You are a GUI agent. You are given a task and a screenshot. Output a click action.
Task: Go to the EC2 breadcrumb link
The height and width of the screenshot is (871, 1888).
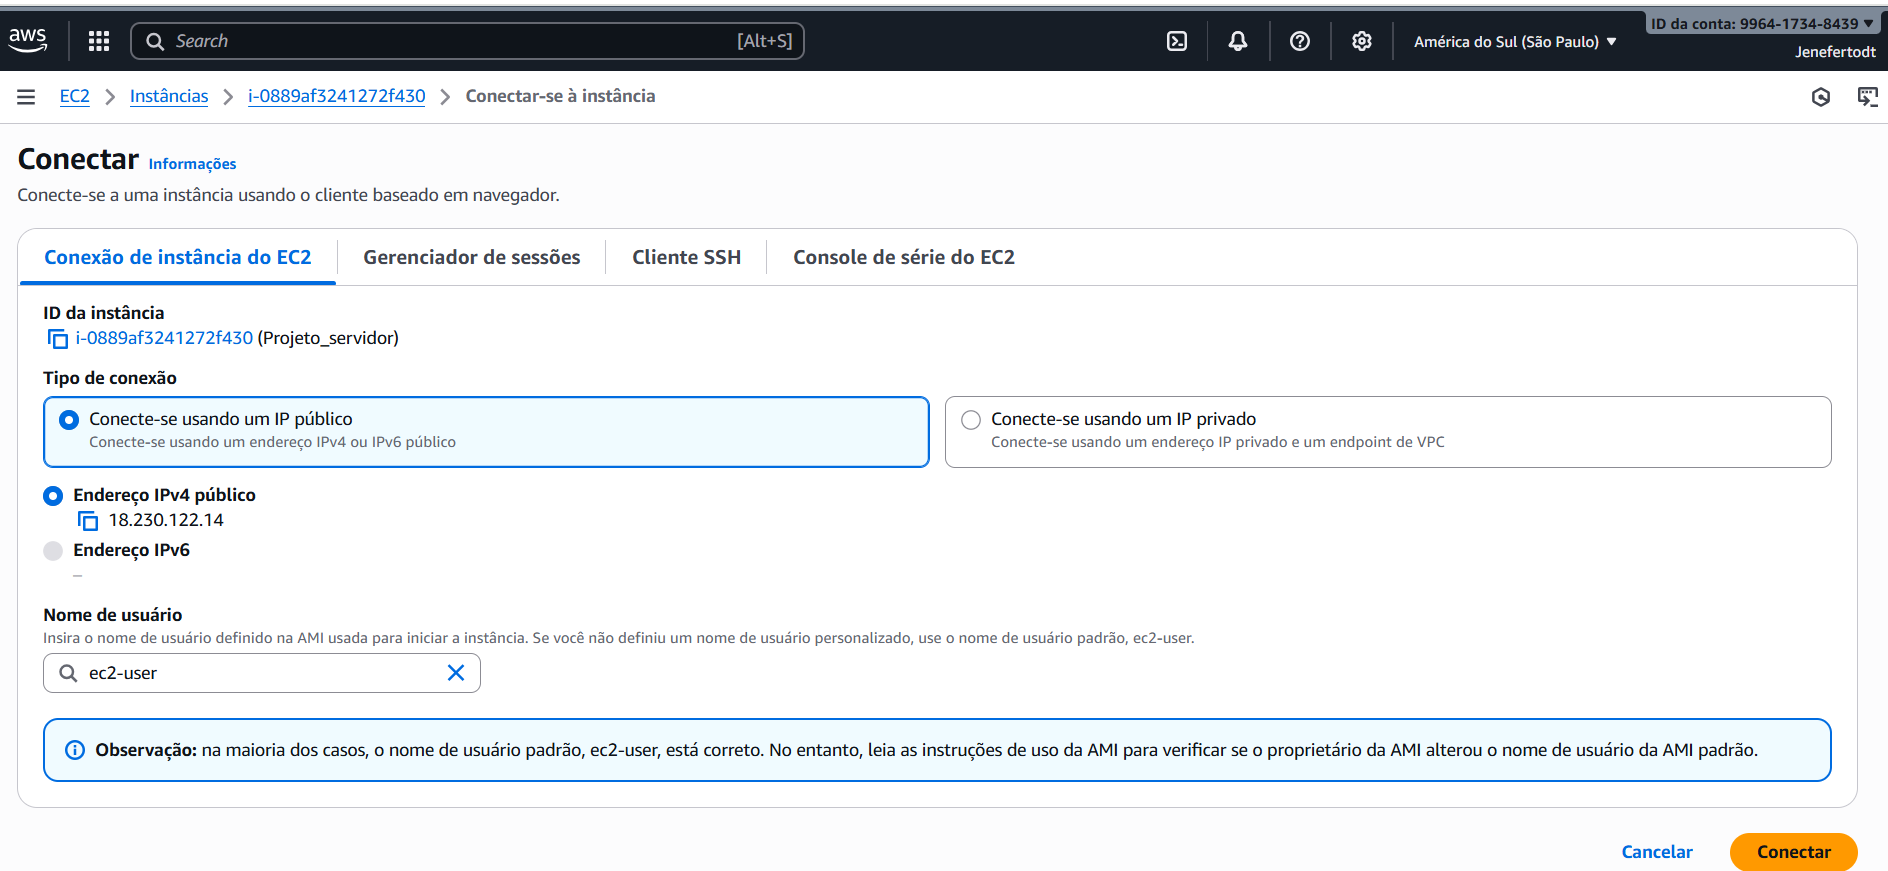(75, 96)
